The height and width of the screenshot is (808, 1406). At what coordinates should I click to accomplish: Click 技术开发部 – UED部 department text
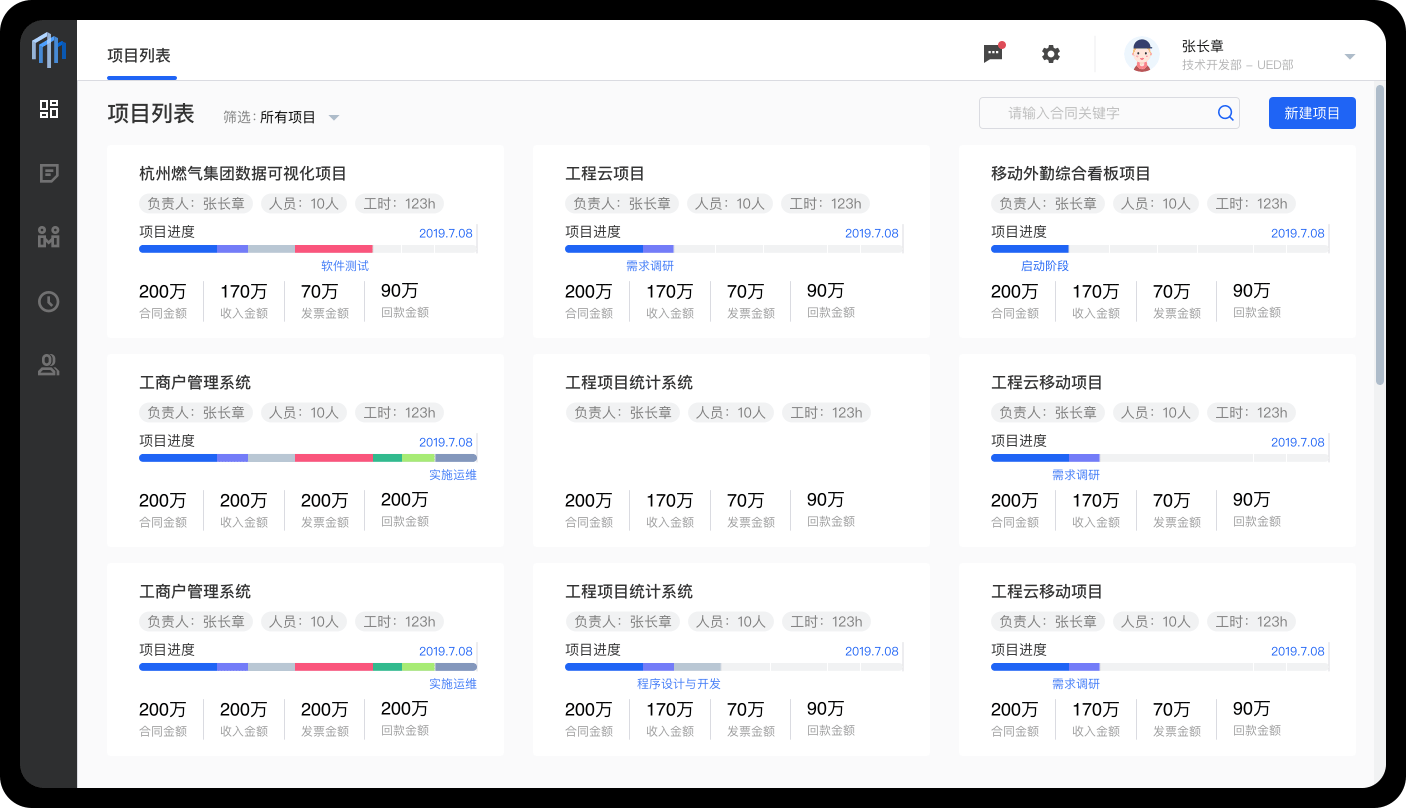click(1238, 65)
